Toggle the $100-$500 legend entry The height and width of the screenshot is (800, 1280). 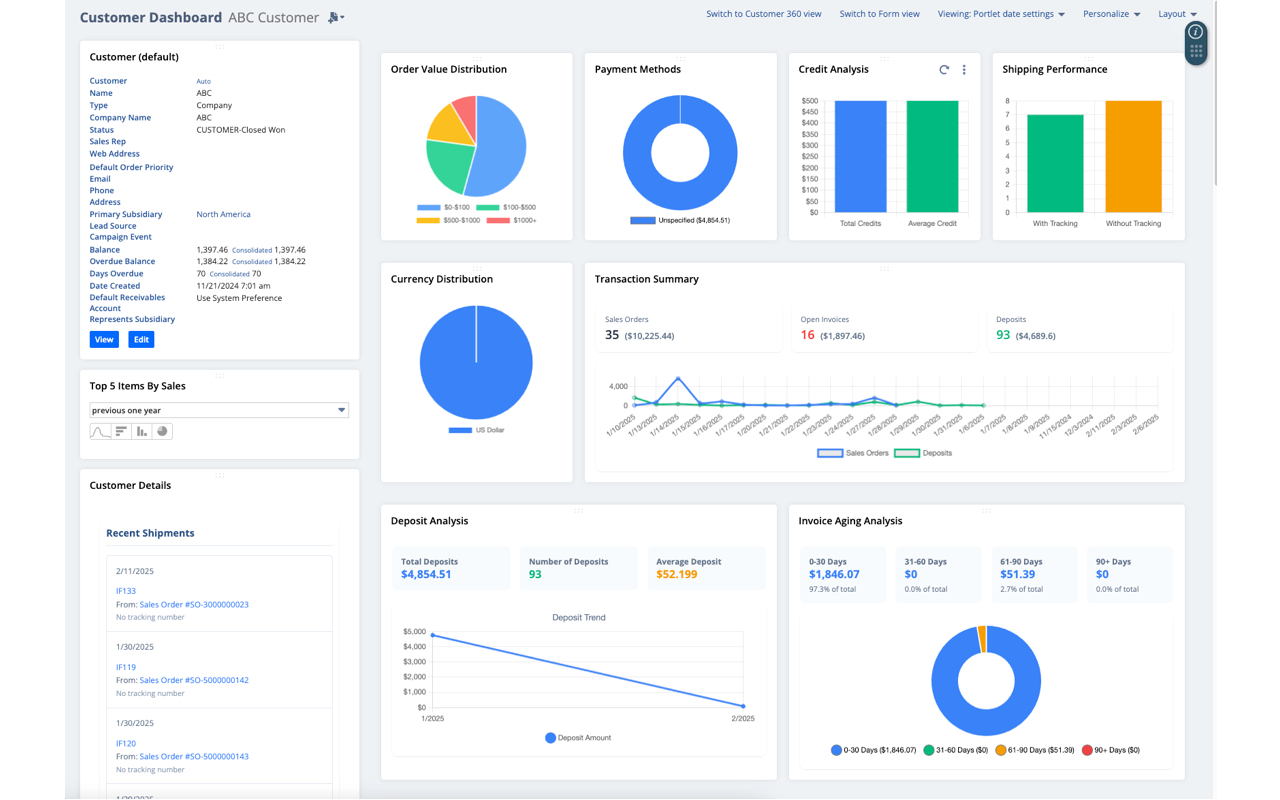[x=506, y=207]
